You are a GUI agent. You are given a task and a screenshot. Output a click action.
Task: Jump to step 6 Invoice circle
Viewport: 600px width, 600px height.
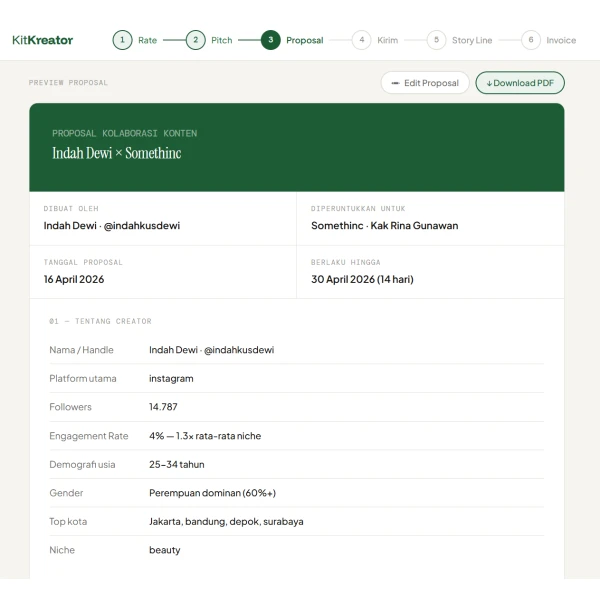point(531,40)
